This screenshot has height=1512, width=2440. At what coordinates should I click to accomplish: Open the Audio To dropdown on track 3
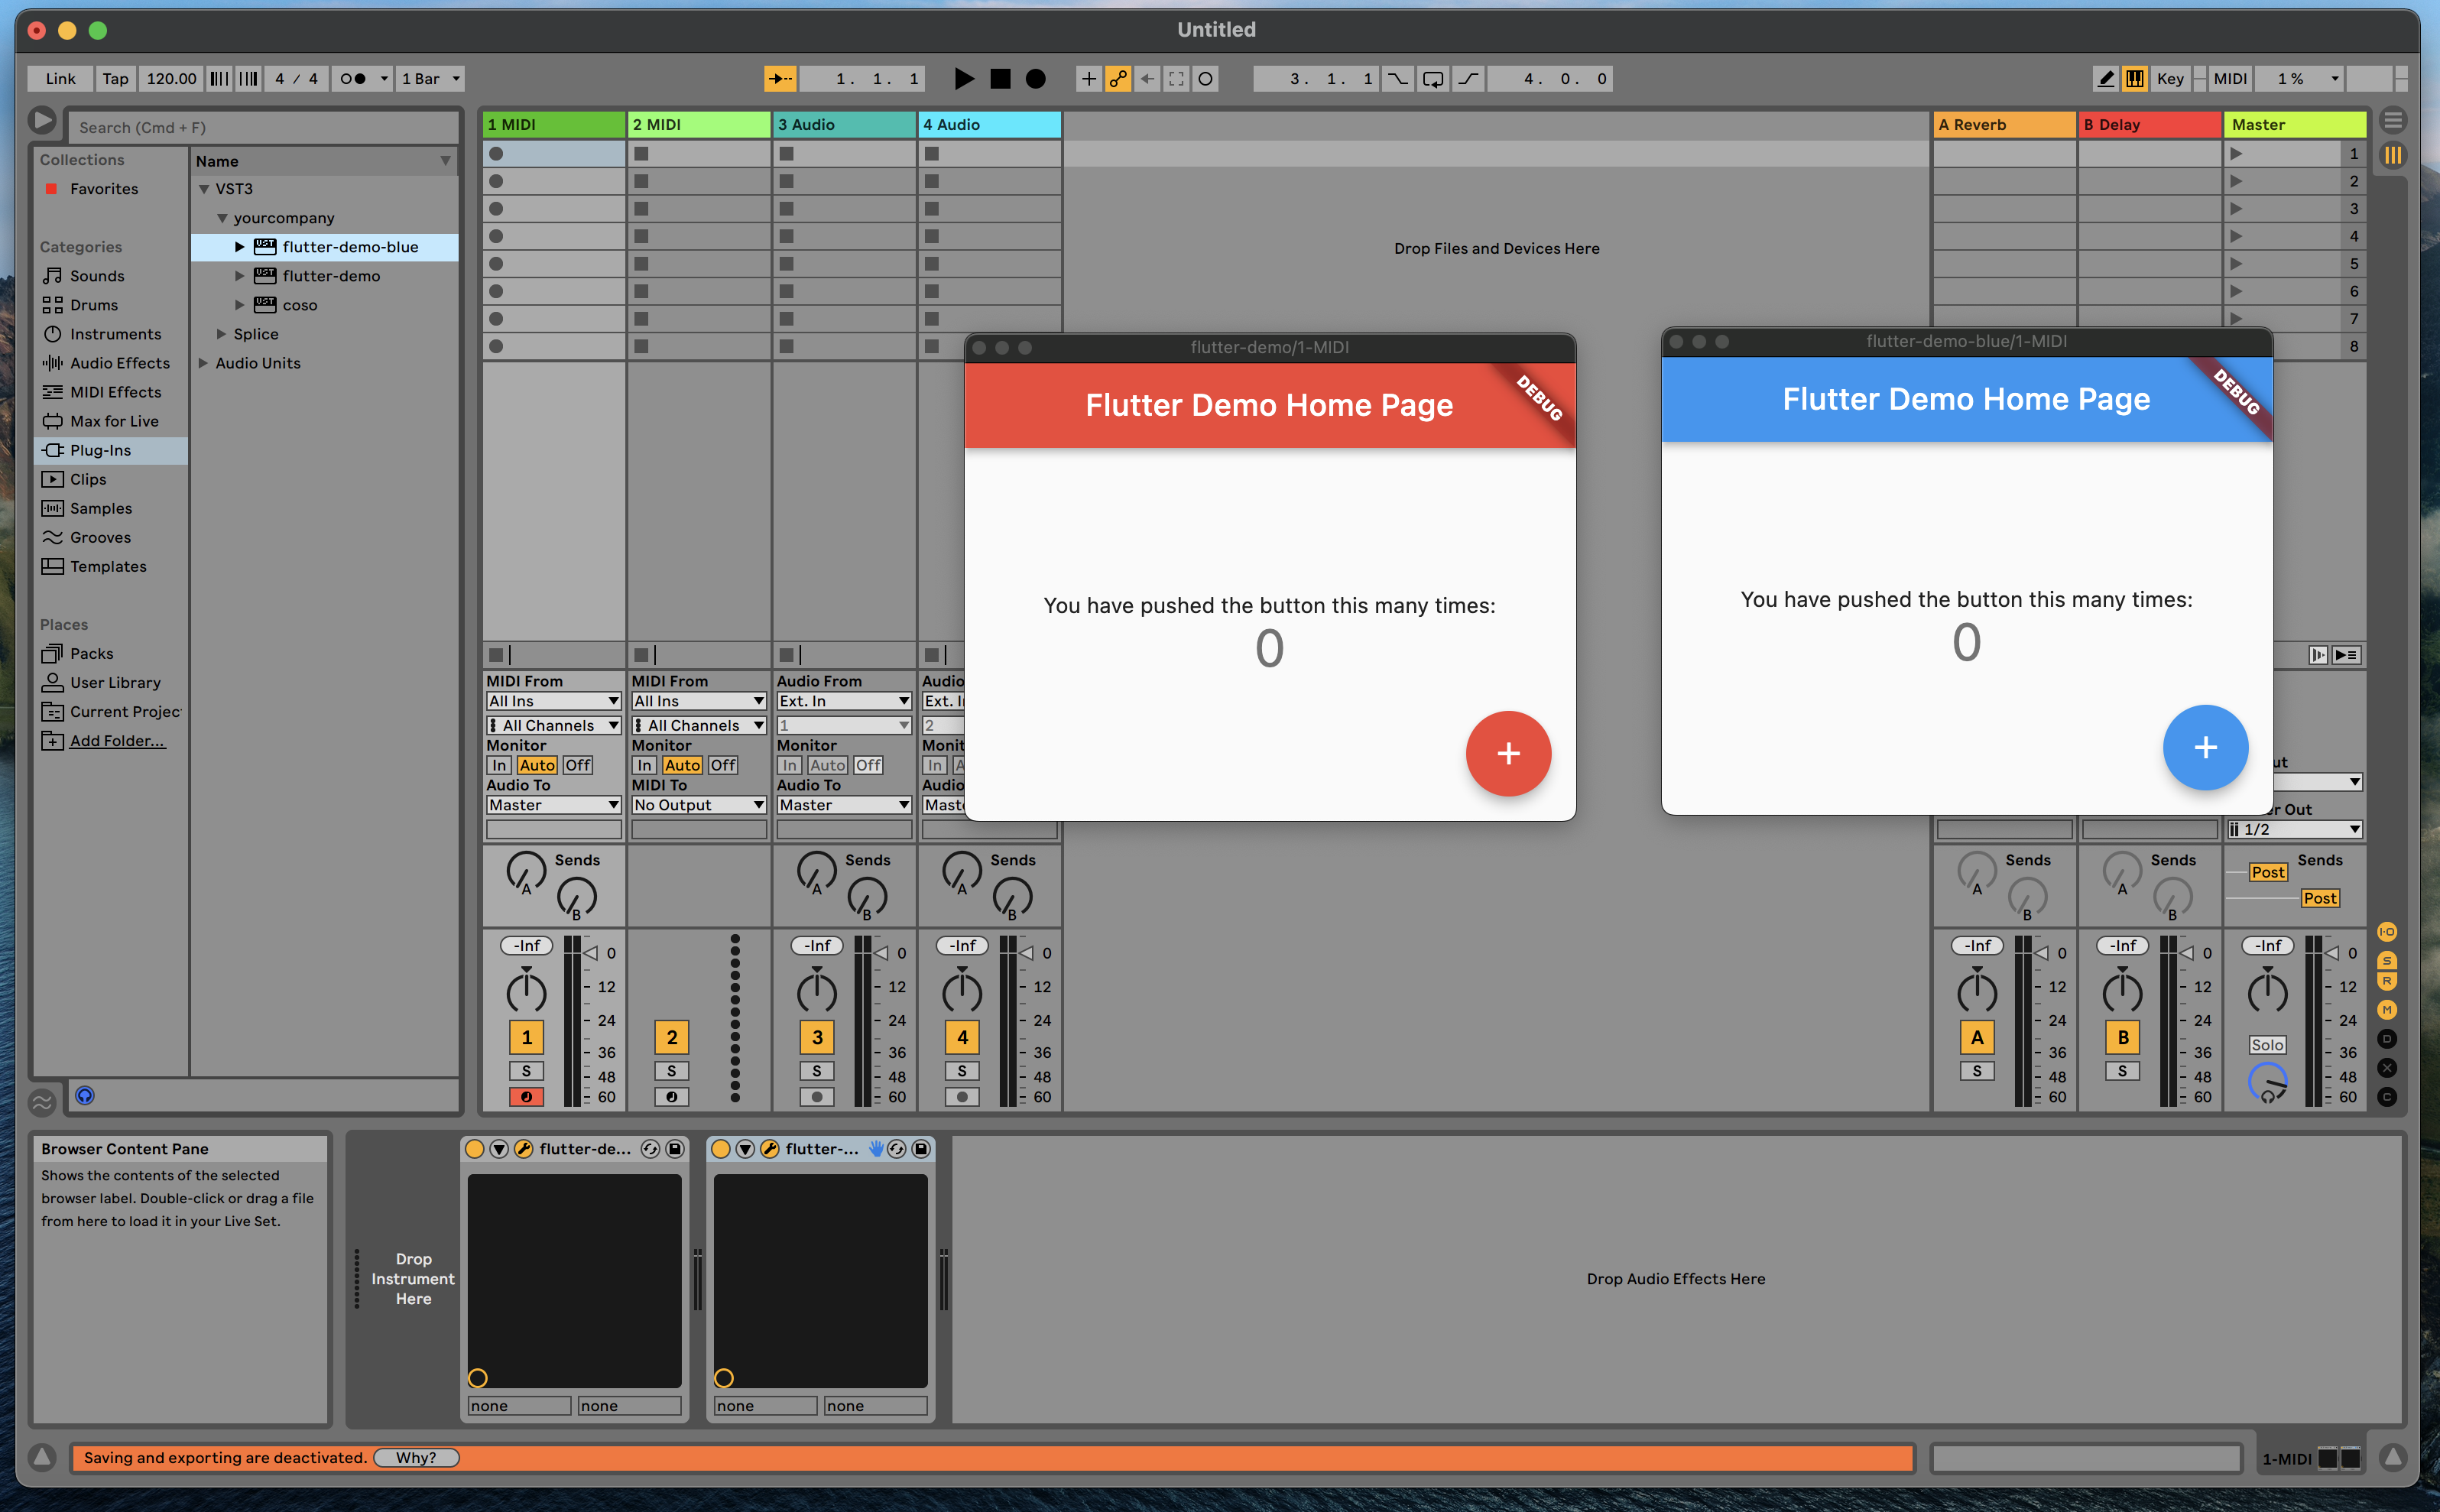pos(843,804)
